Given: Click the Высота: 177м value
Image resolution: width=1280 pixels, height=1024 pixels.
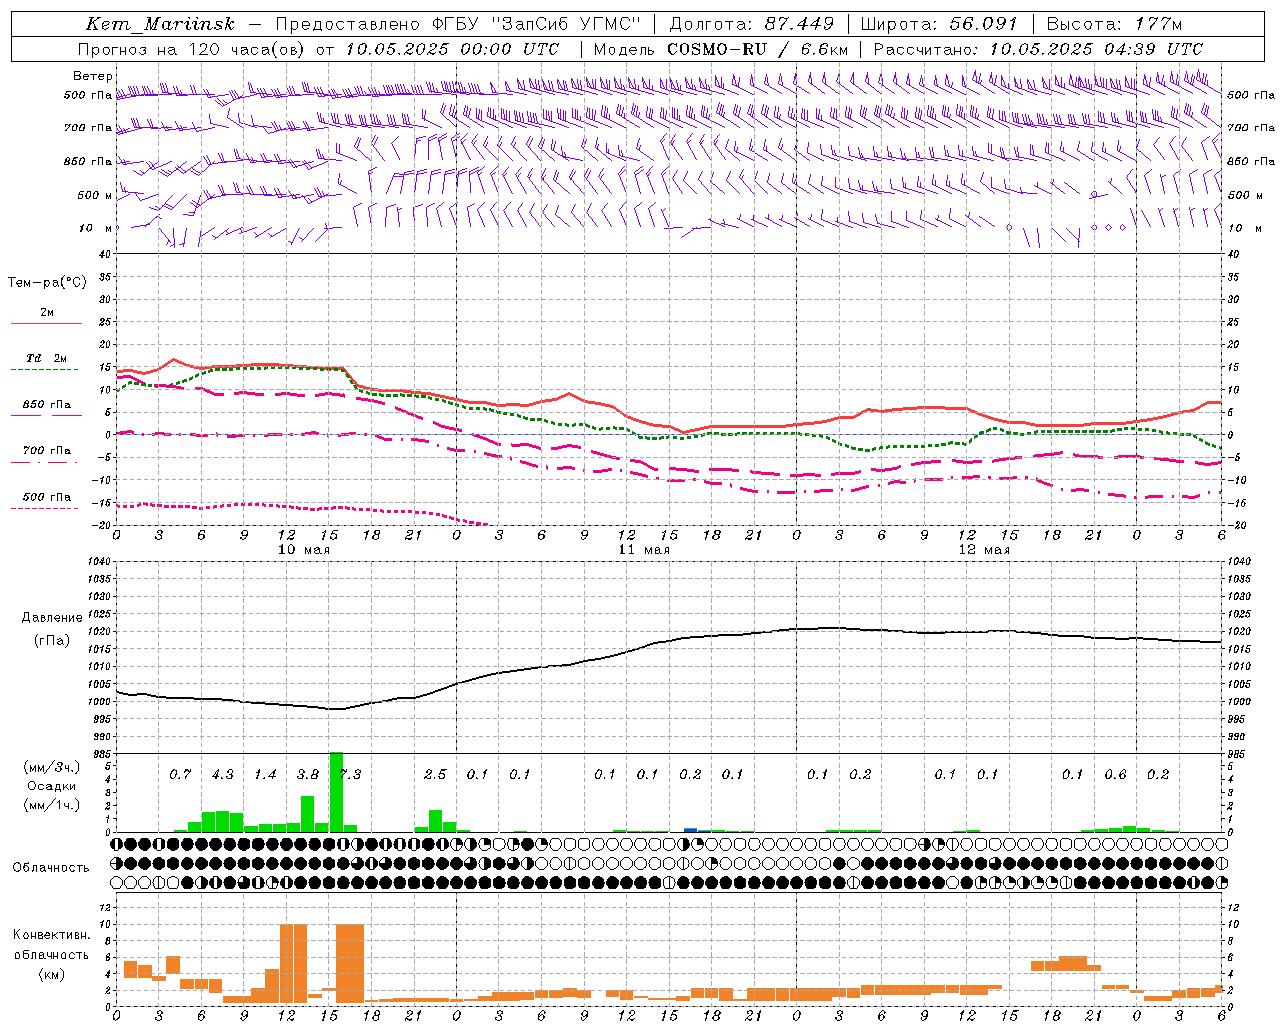Looking at the screenshot, I should click(1114, 24).
